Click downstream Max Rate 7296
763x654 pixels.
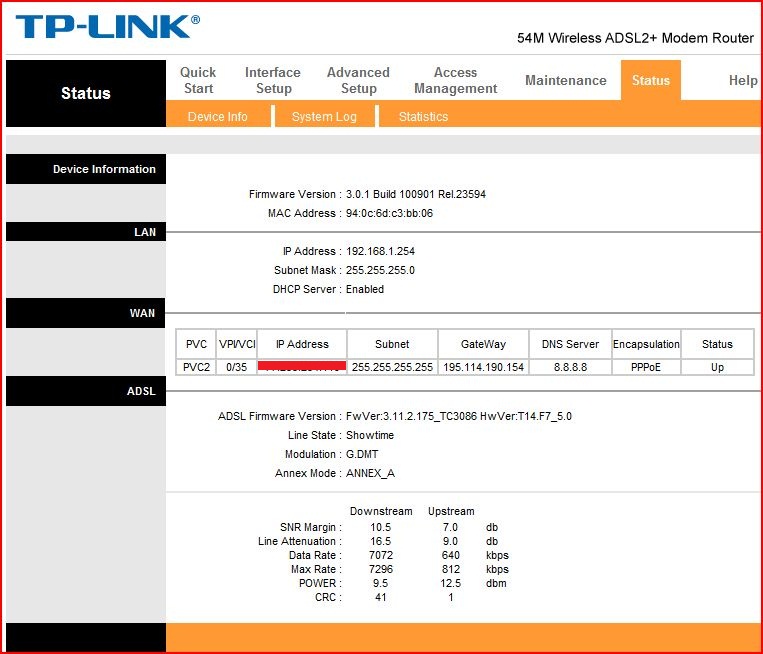pos(381,569)
